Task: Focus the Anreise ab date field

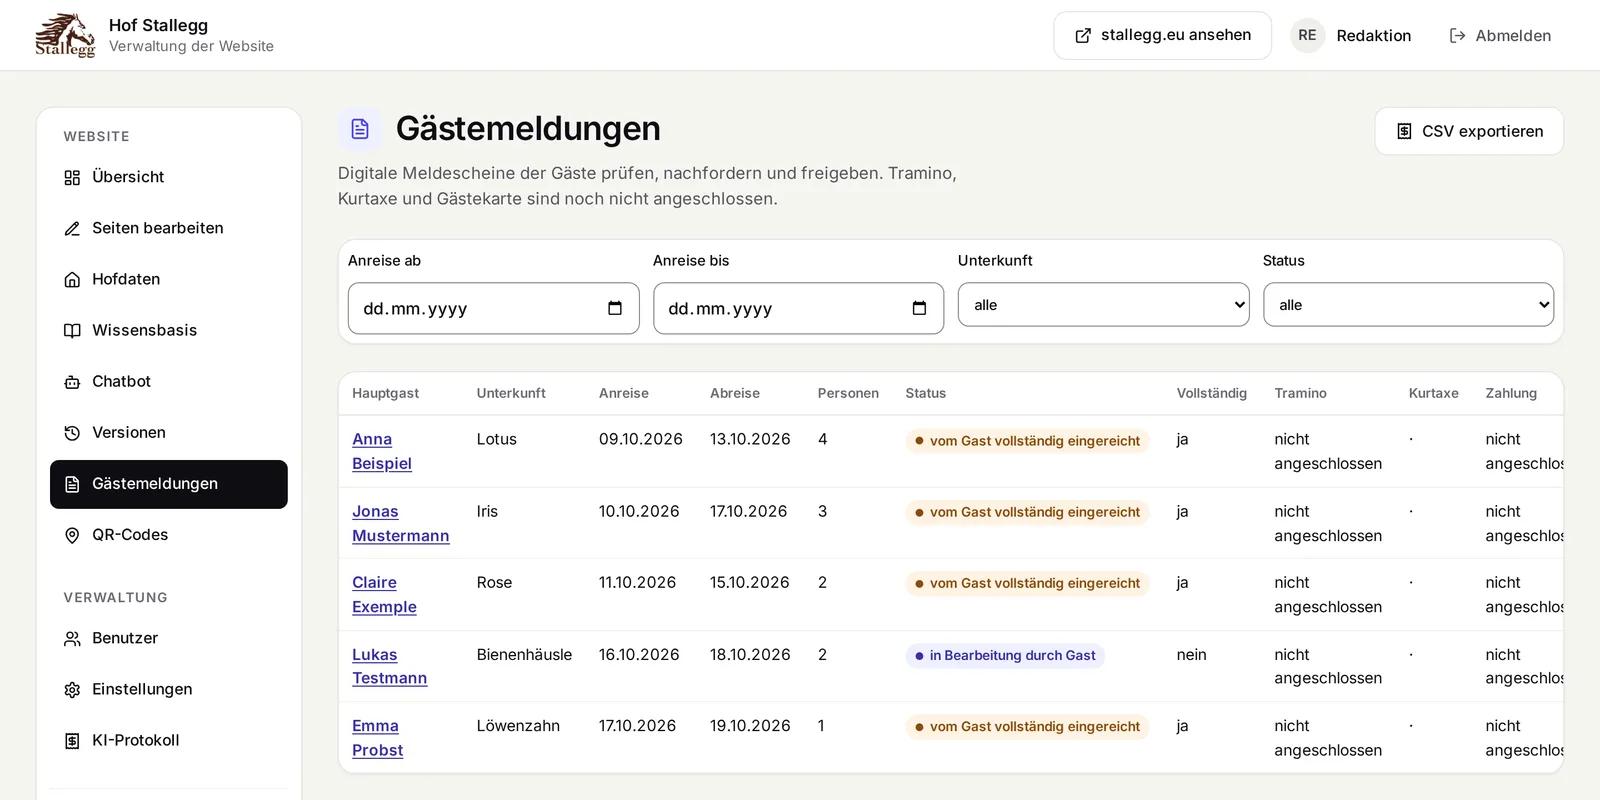Action: 494,308
